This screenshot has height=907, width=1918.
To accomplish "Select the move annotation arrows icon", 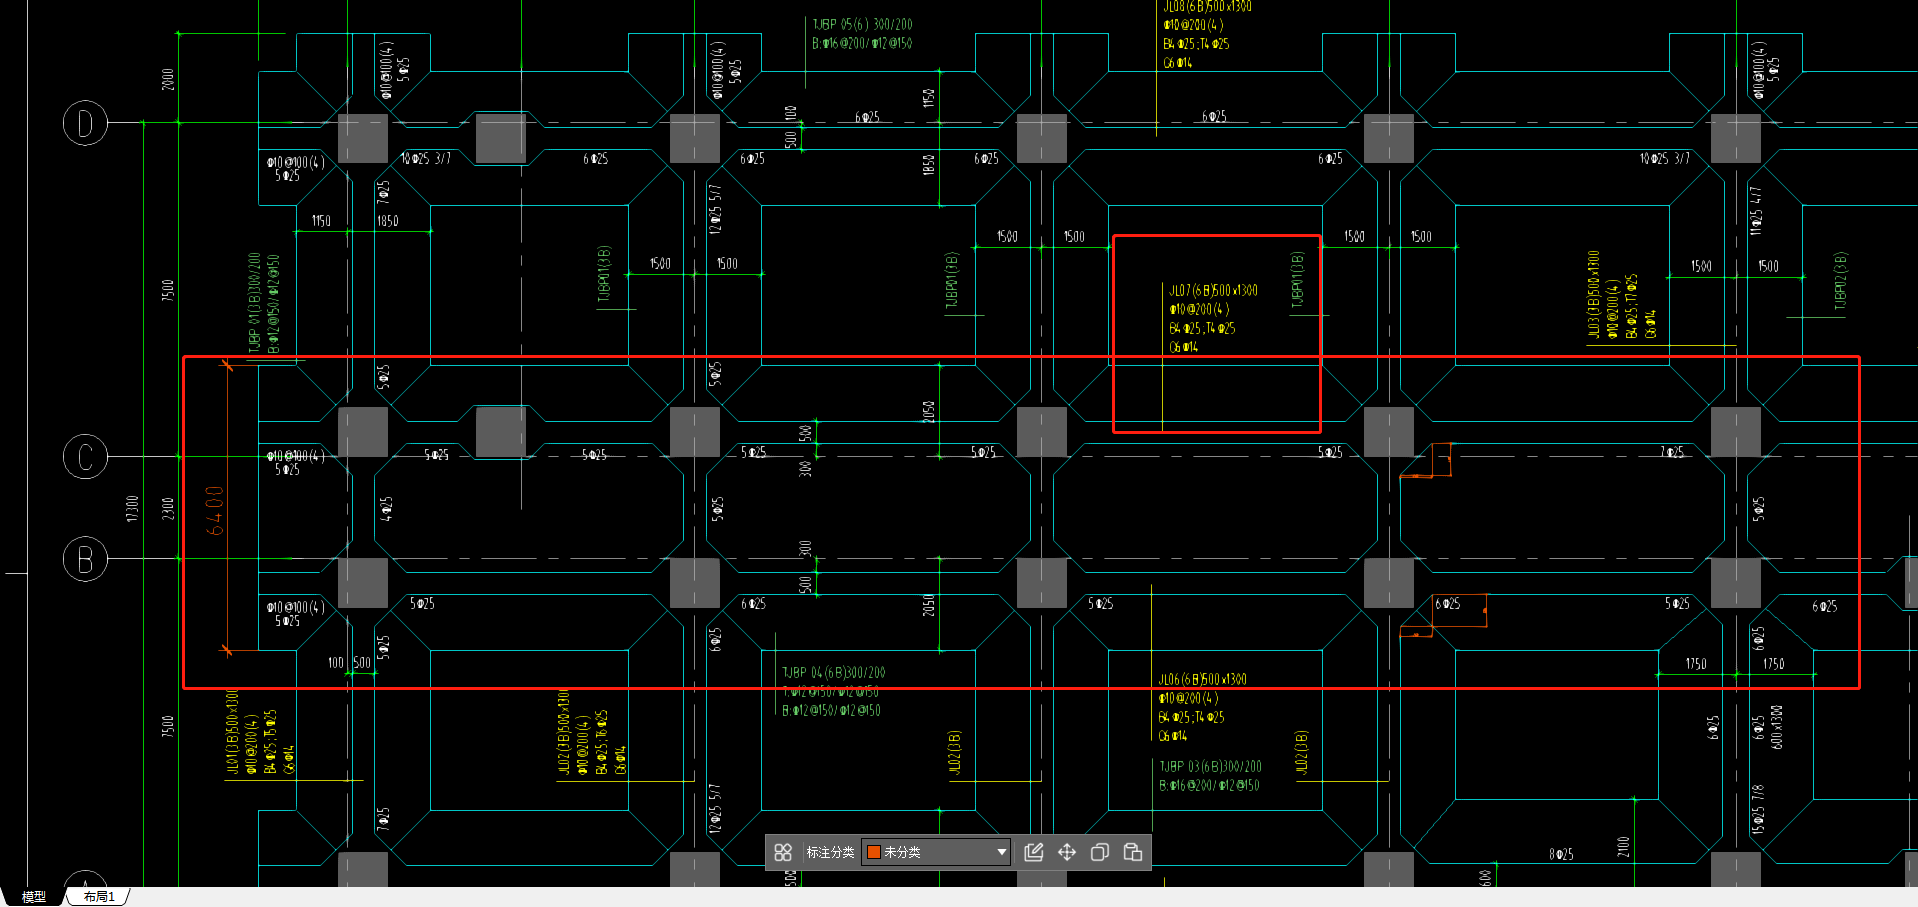I will click(x=1067, y=852).
